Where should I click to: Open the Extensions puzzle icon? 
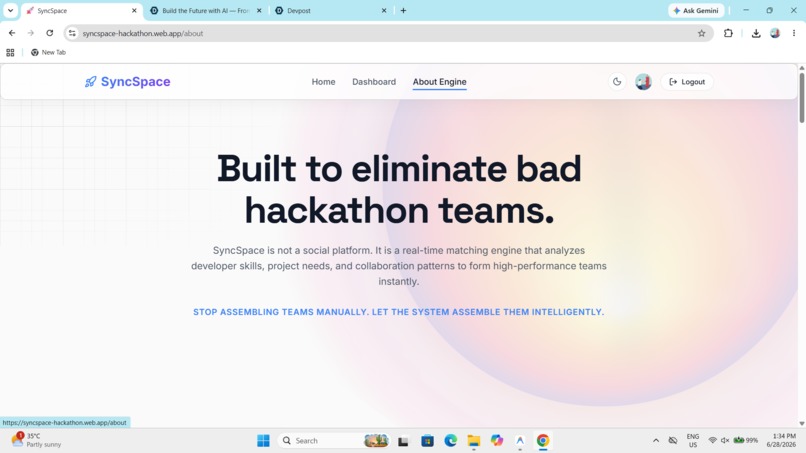pyautogui.click(x=728, y=33)
